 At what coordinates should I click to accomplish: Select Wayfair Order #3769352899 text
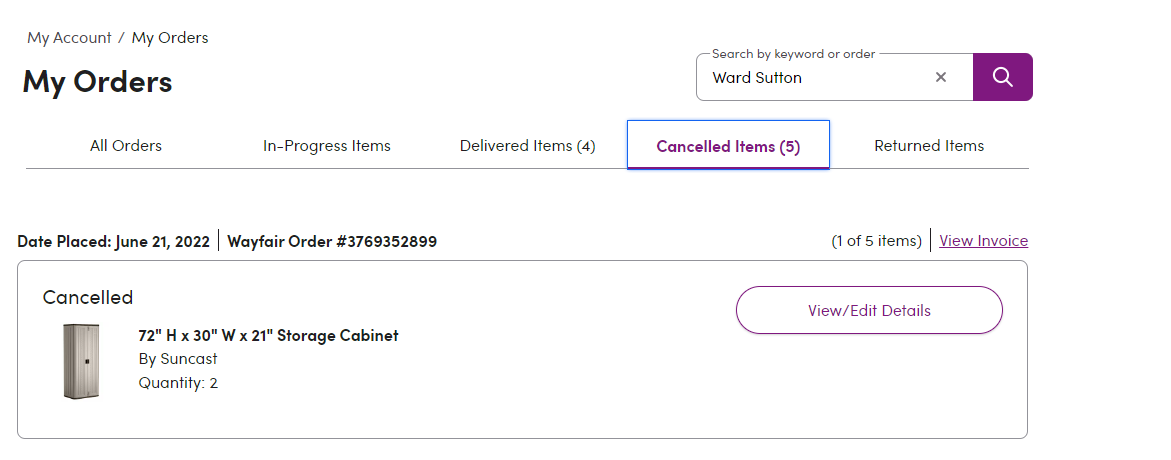pyautogui.click(x=332, y=241)
